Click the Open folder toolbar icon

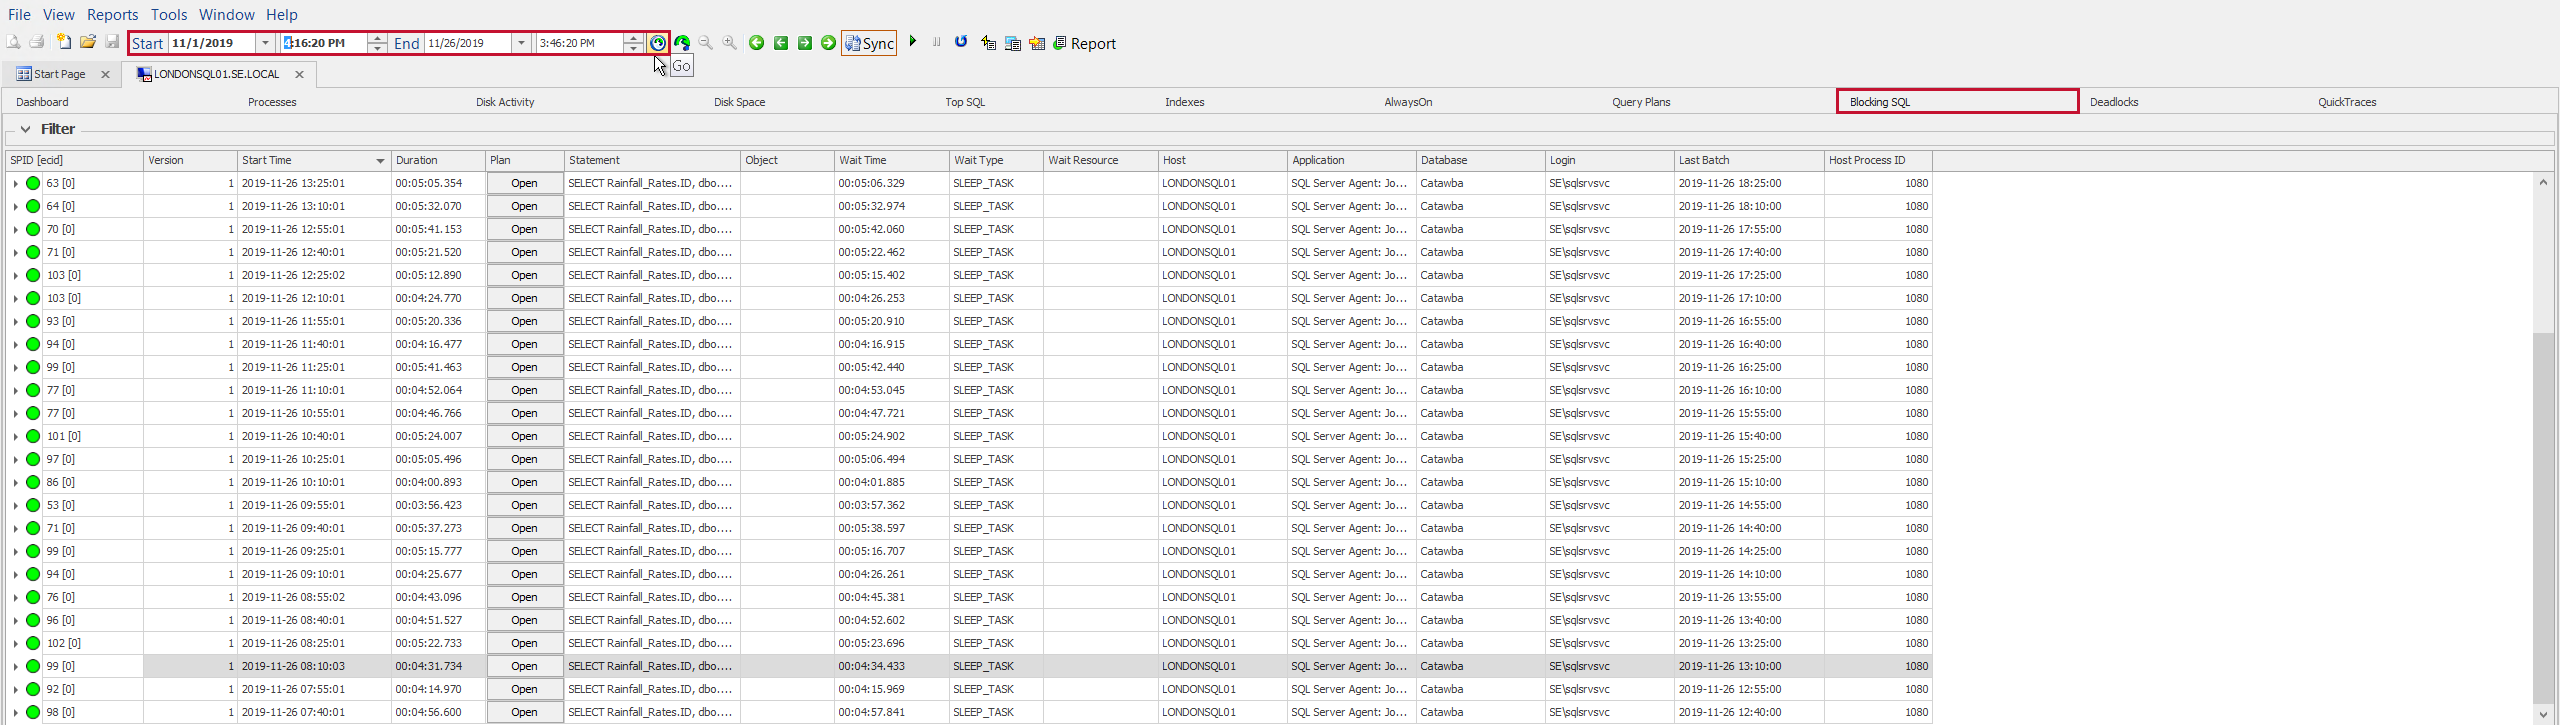[88, 42]
